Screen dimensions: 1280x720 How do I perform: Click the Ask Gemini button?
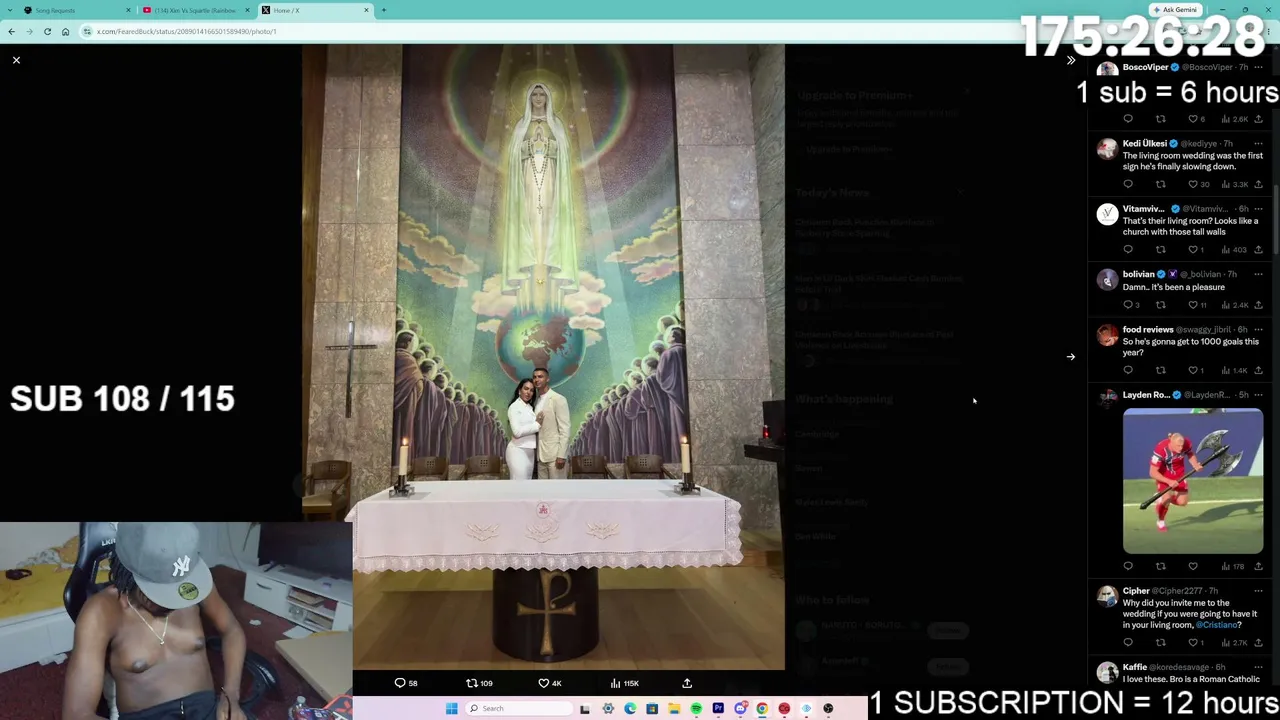point(1175,10)
